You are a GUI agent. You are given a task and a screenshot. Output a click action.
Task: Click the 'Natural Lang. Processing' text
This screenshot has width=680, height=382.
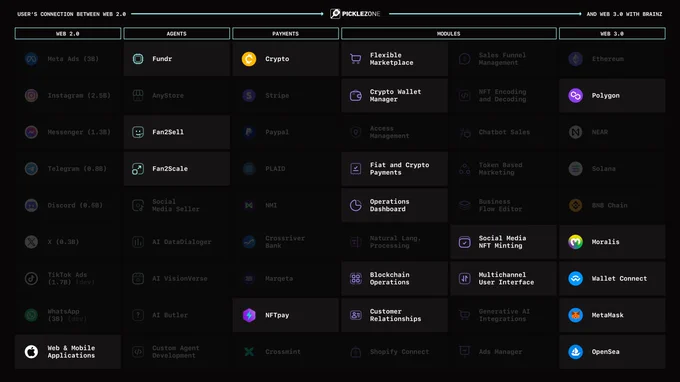click(395, 242)
